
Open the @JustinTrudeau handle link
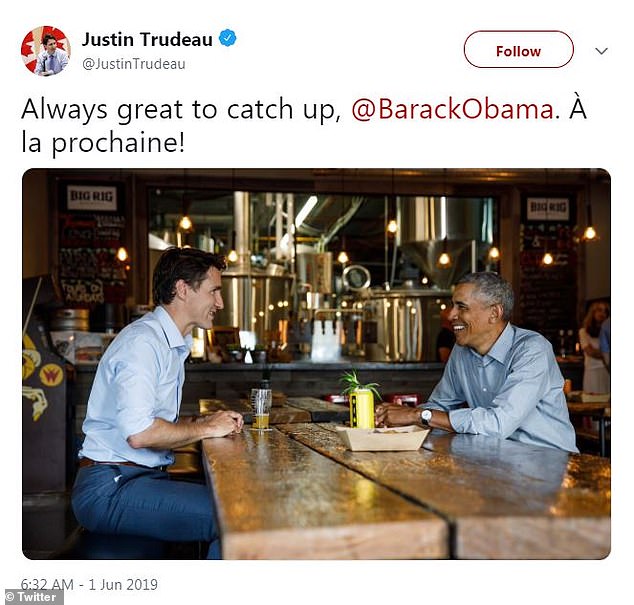(134, 64)
